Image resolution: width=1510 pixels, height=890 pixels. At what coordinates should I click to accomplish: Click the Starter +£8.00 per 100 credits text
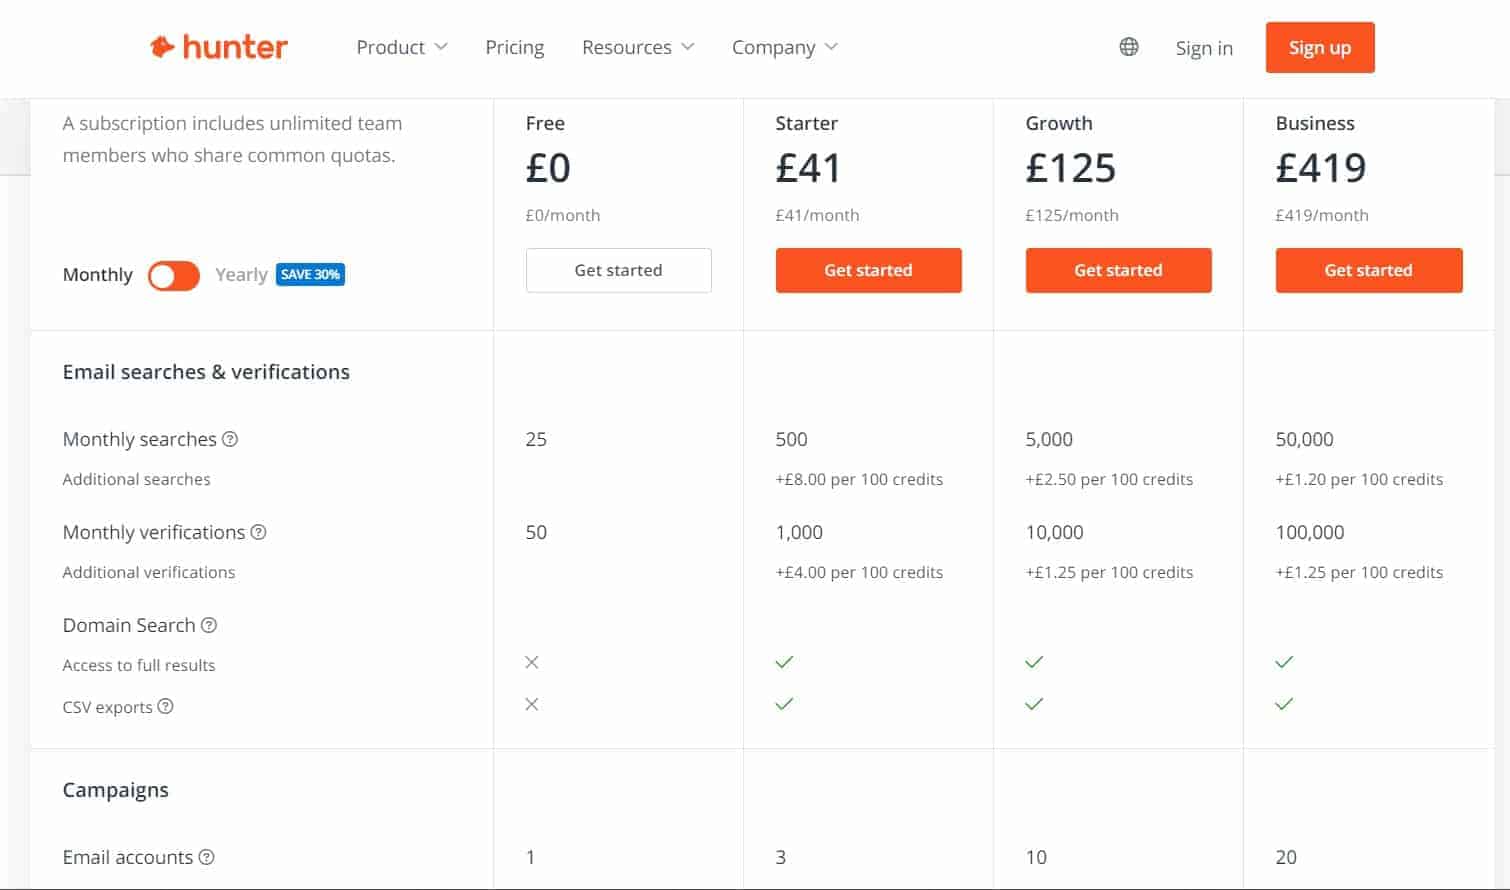[859, 479]
